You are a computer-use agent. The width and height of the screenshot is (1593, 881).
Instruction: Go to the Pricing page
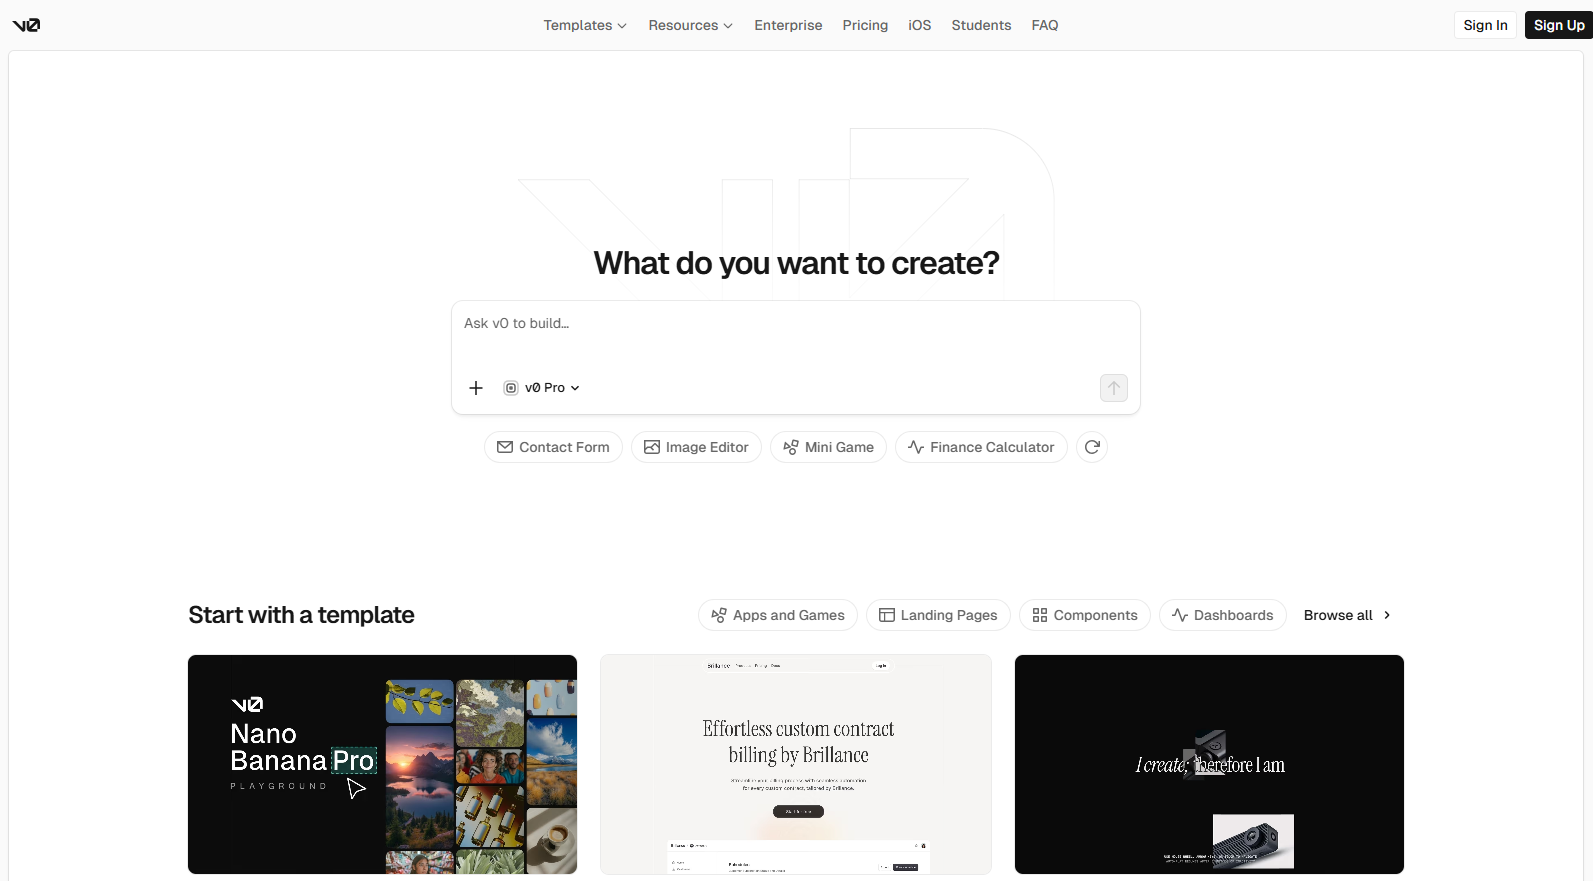click(865, 25)
